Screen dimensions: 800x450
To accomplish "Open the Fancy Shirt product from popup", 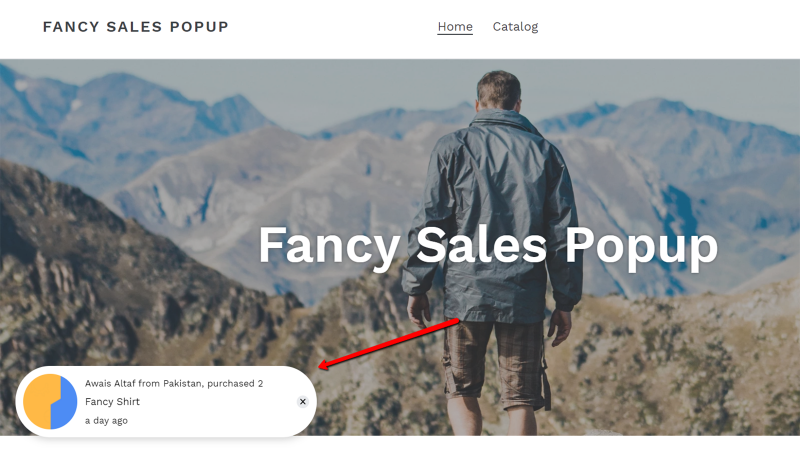I will [112, 402].
